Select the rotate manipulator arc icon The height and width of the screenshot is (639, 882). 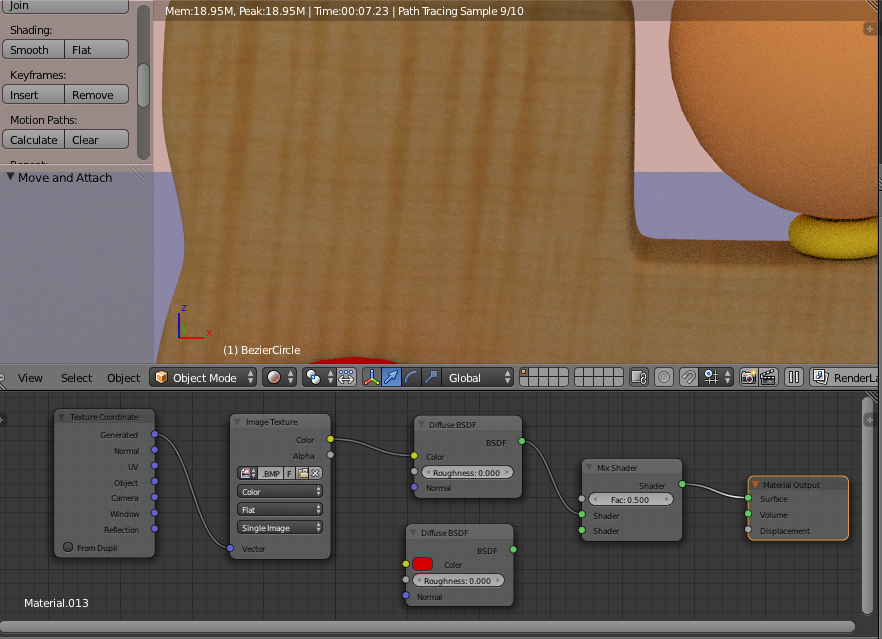tap(411, 377)
